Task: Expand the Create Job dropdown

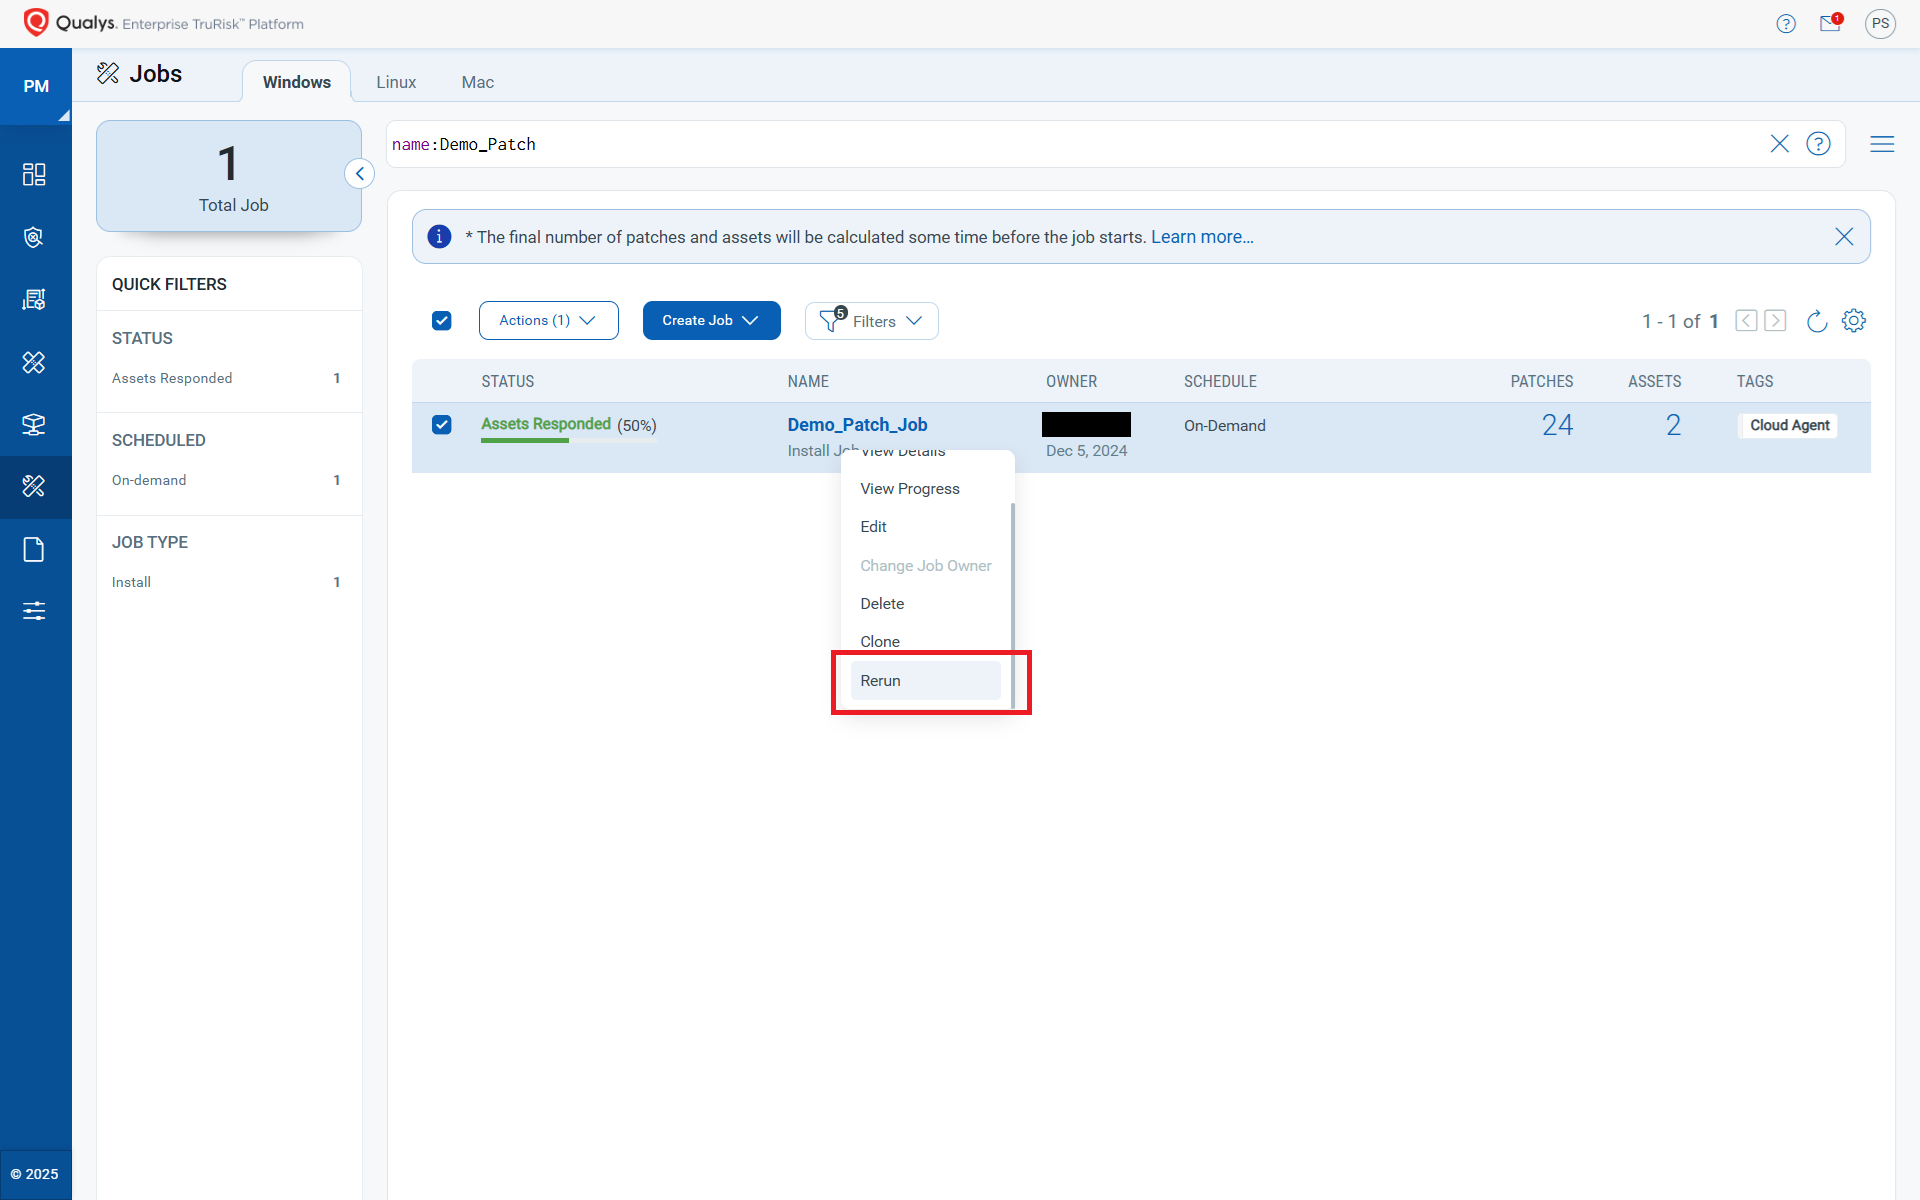Action: point(711,321)
